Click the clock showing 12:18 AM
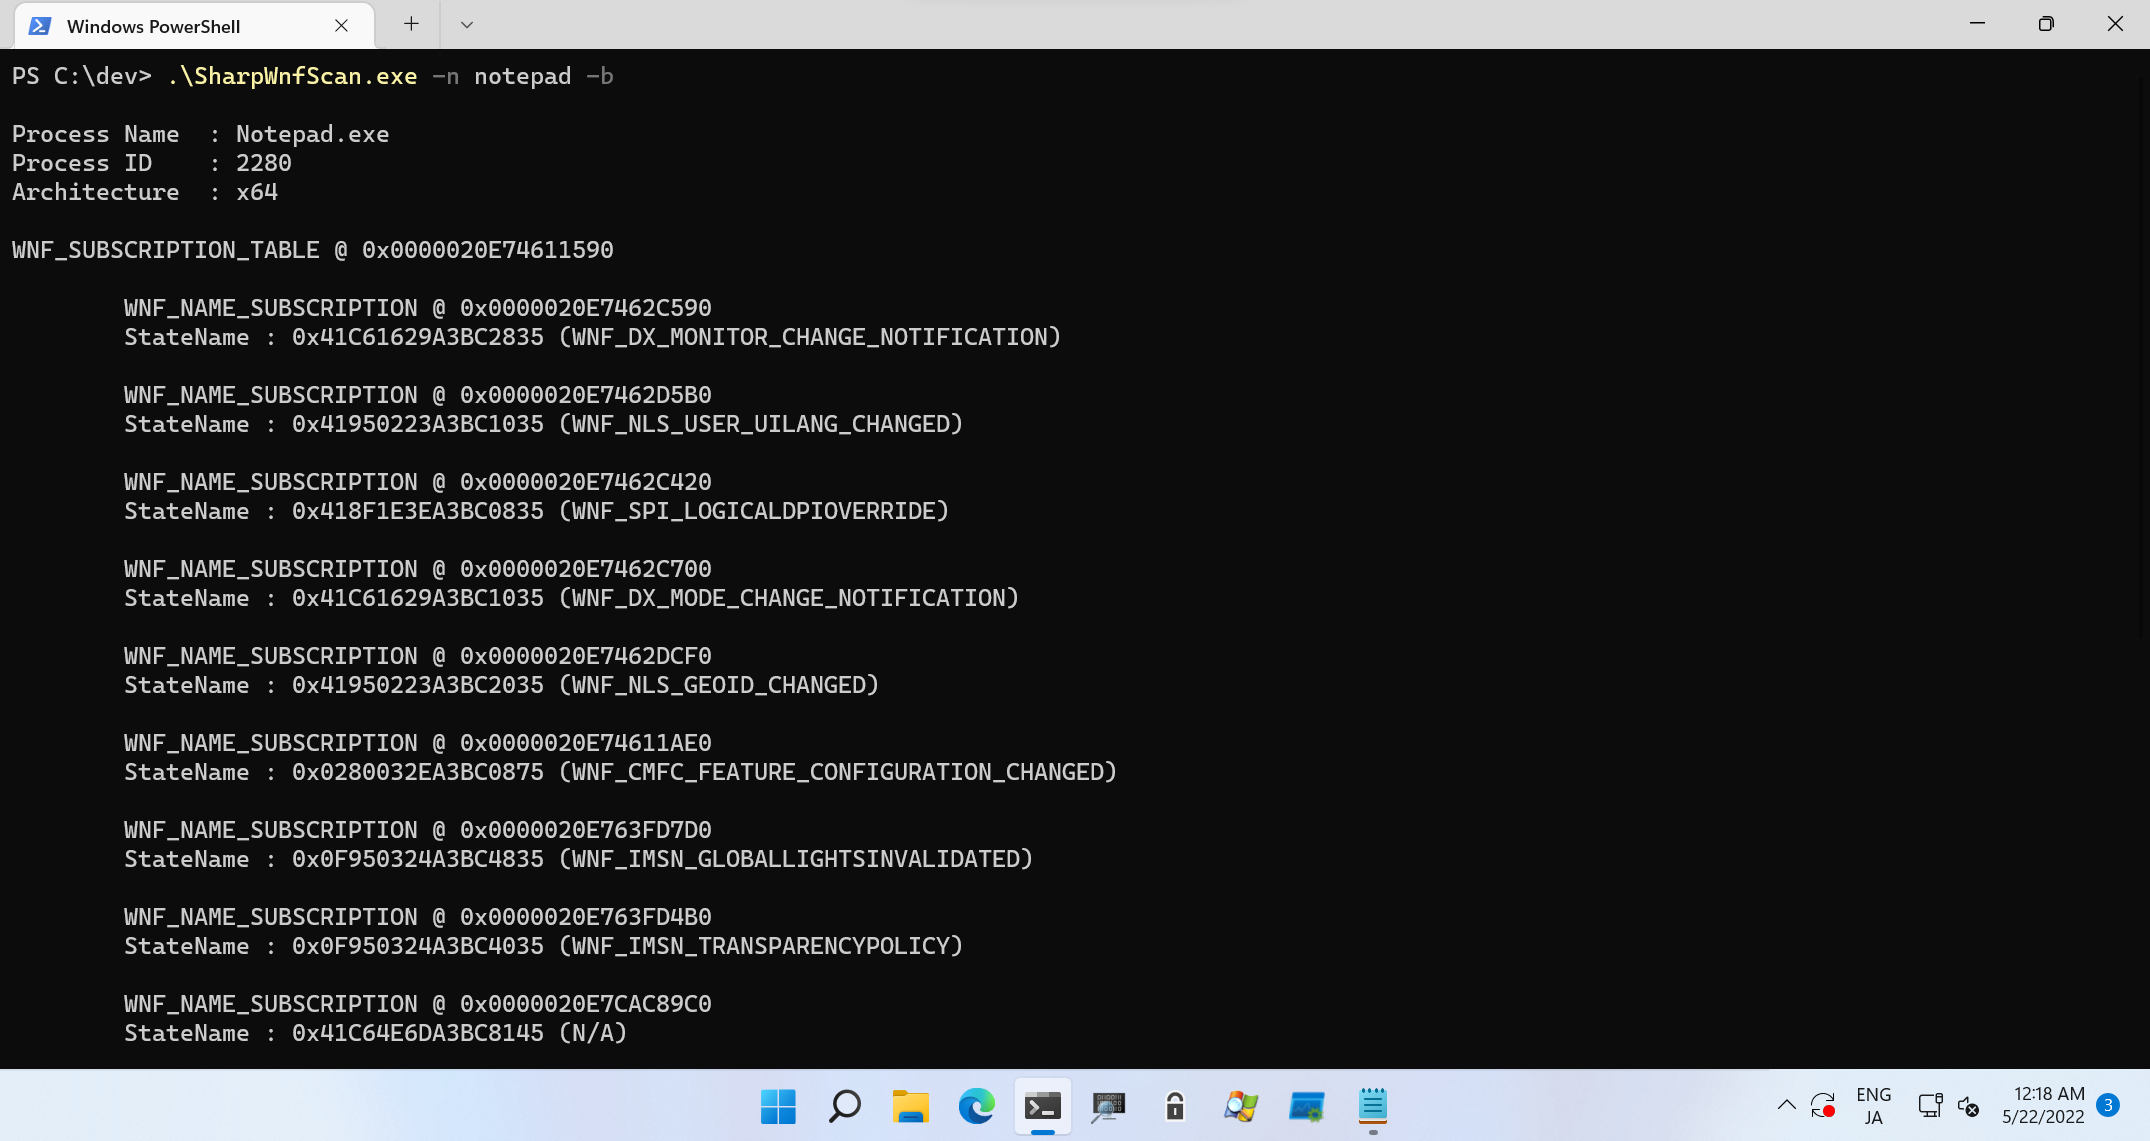 tap(2043, 1094)
